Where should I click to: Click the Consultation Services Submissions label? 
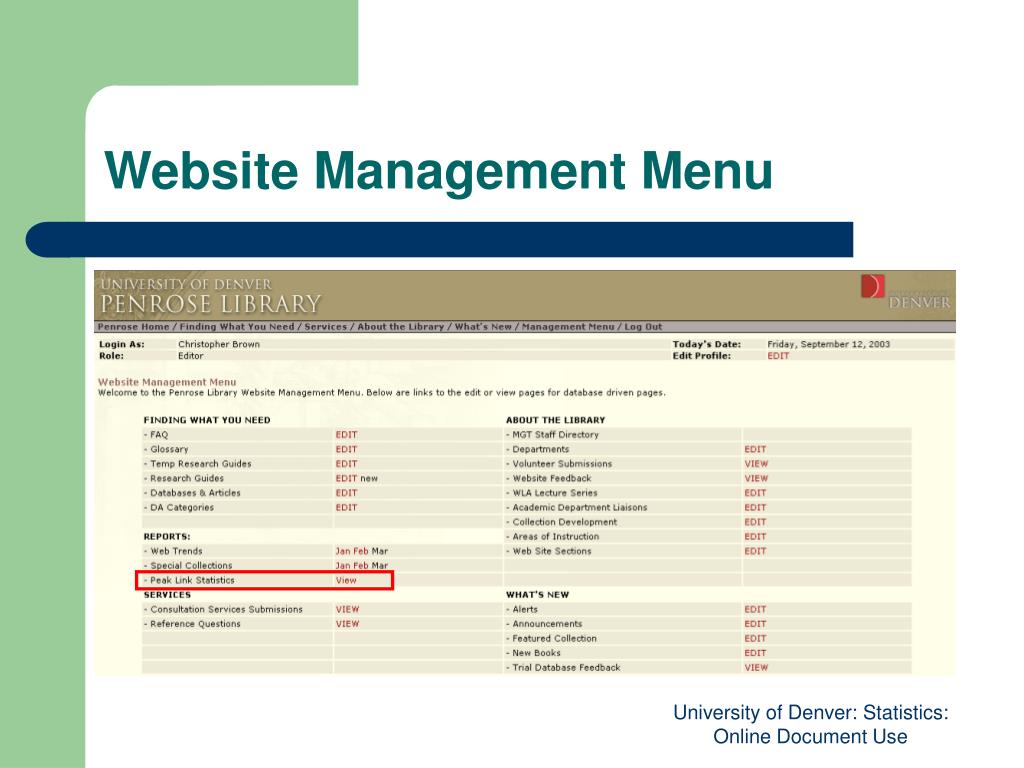(227, 609)
